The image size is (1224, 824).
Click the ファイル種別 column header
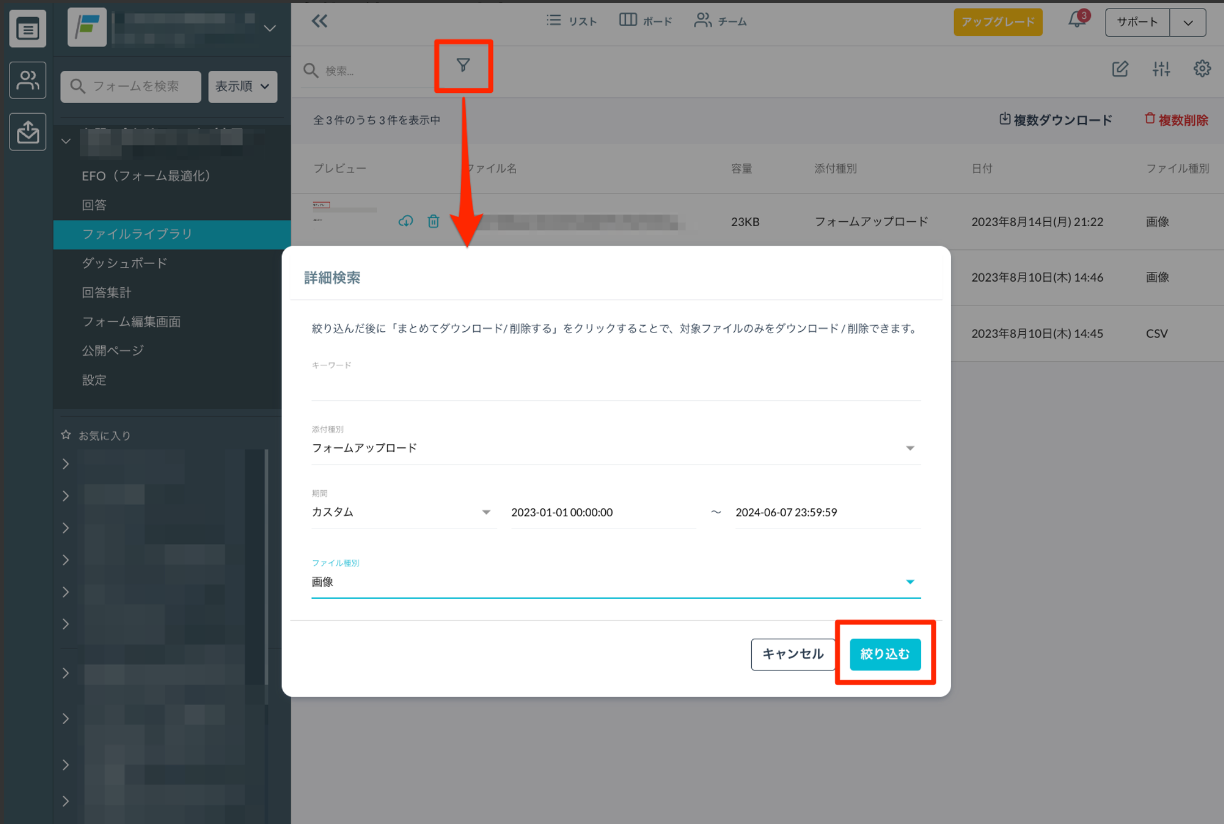point(1177,169)
